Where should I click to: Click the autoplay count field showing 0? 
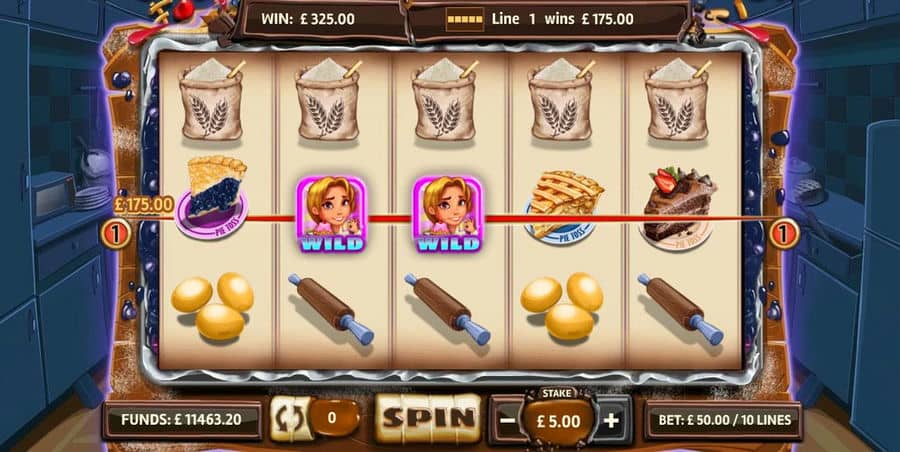tap(333, 418)
